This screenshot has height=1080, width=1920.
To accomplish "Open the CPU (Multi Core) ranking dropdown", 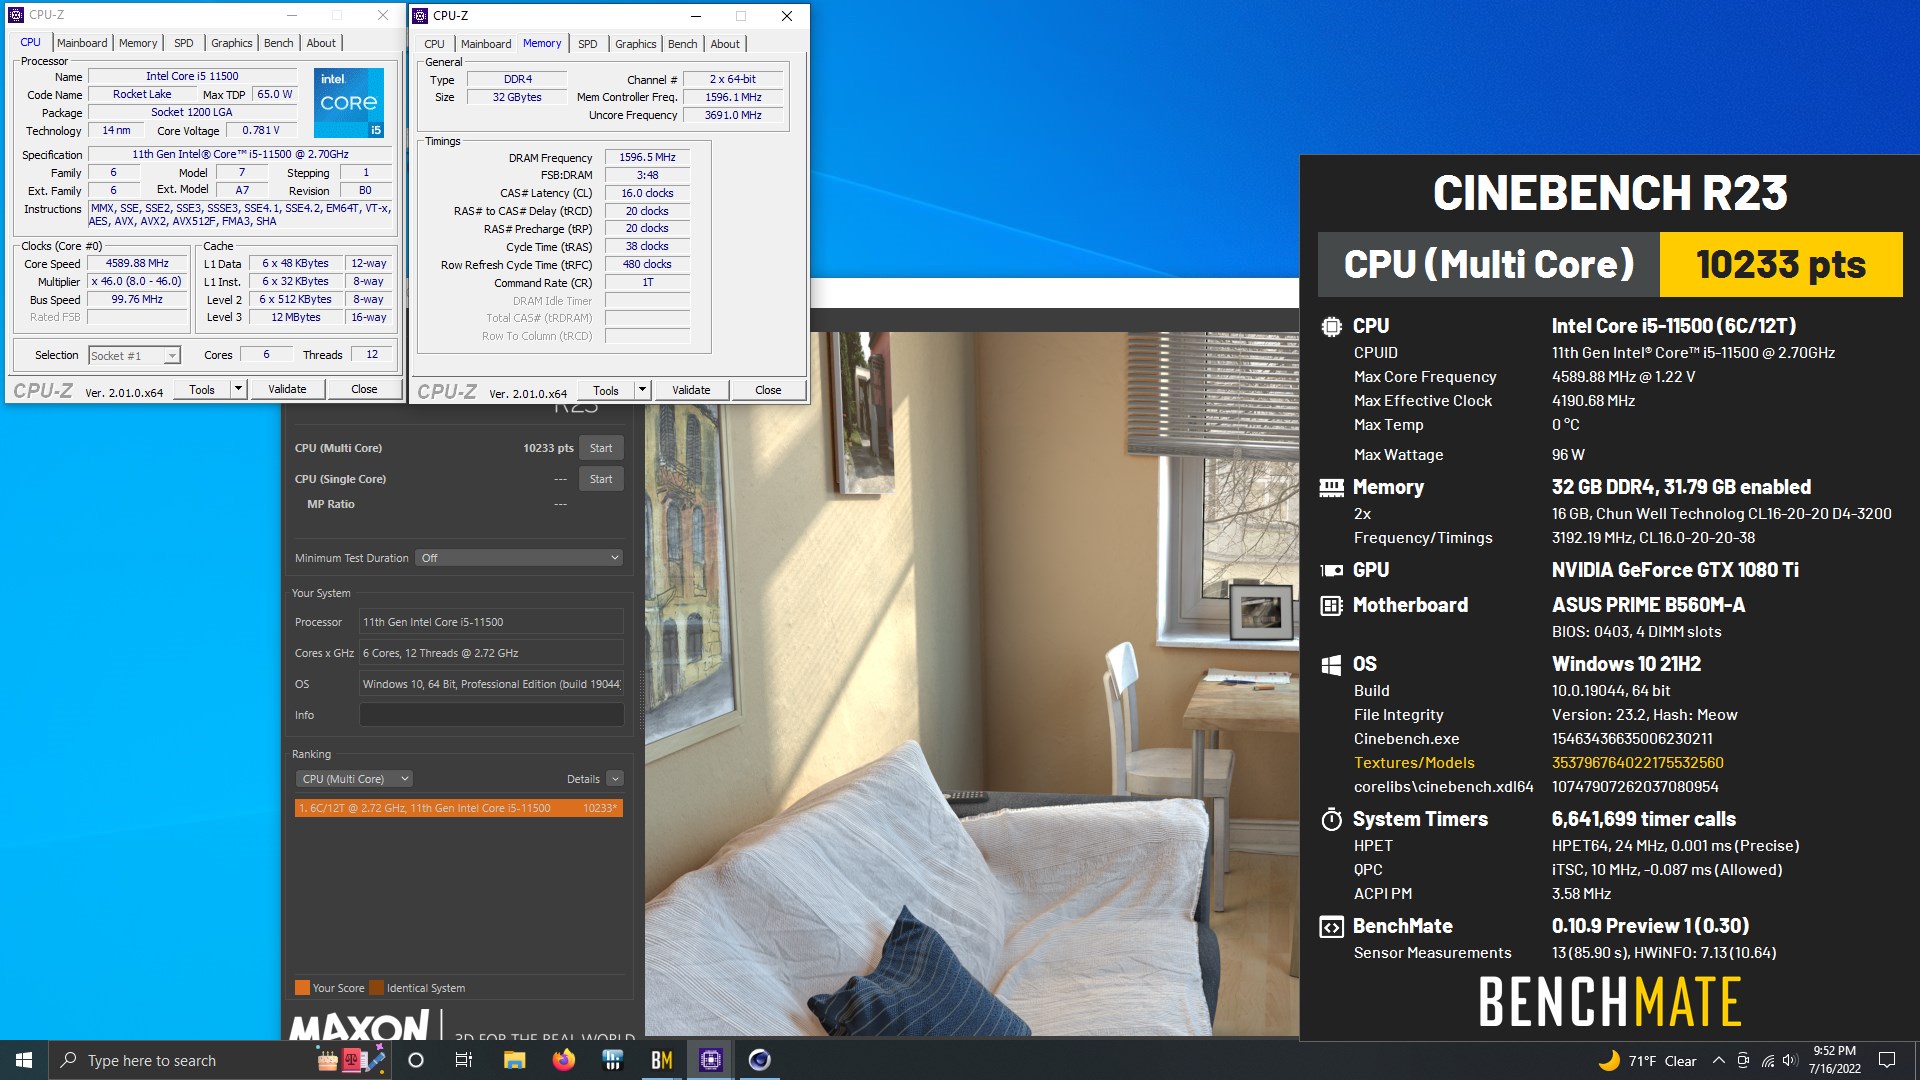I will (354, 779).
